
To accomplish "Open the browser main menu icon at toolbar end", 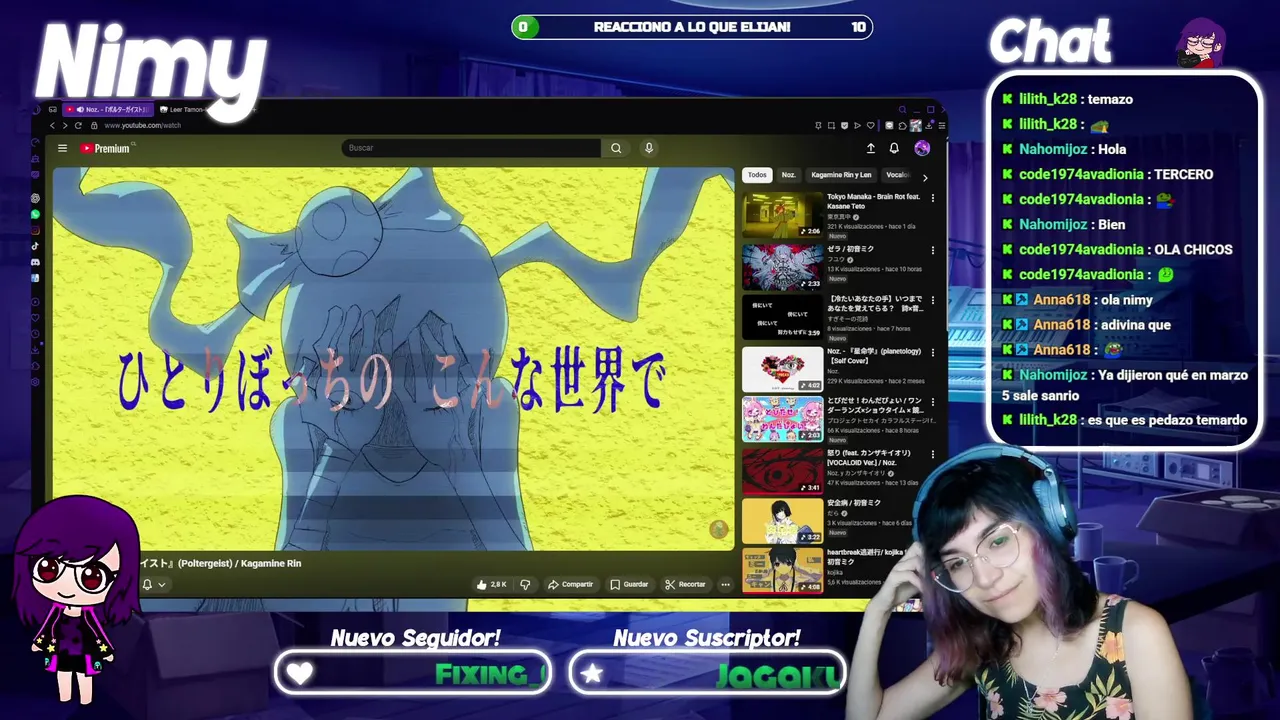I will 941,125.
